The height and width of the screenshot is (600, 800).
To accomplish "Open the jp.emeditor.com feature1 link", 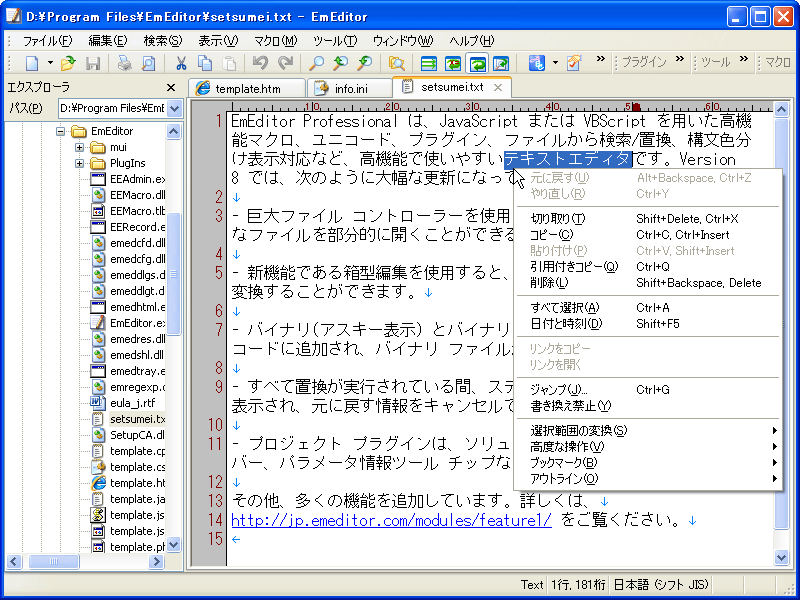I will (391, 520).
